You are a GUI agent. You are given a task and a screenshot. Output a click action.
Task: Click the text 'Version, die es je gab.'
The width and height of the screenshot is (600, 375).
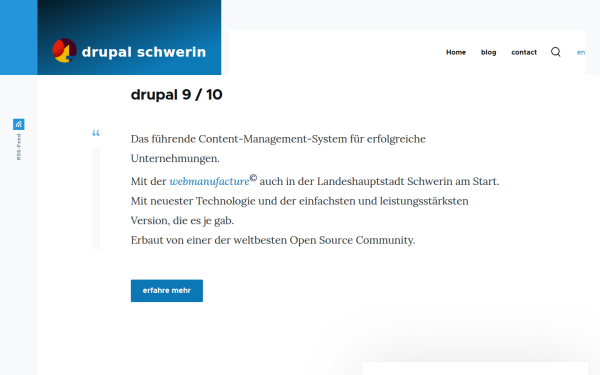(x=182, y=221)
